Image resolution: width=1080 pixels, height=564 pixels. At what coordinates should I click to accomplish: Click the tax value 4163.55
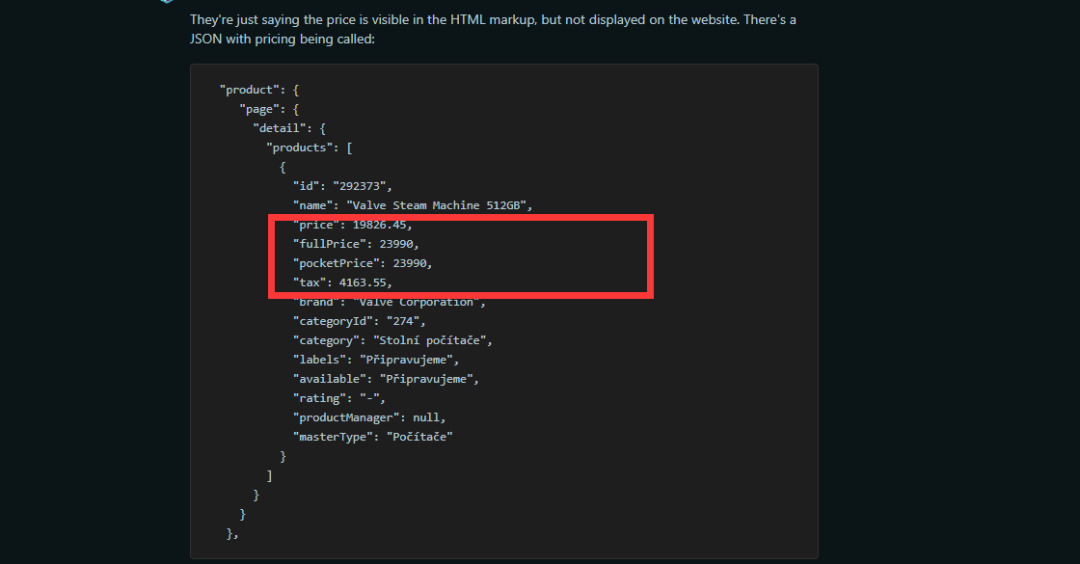364,283
